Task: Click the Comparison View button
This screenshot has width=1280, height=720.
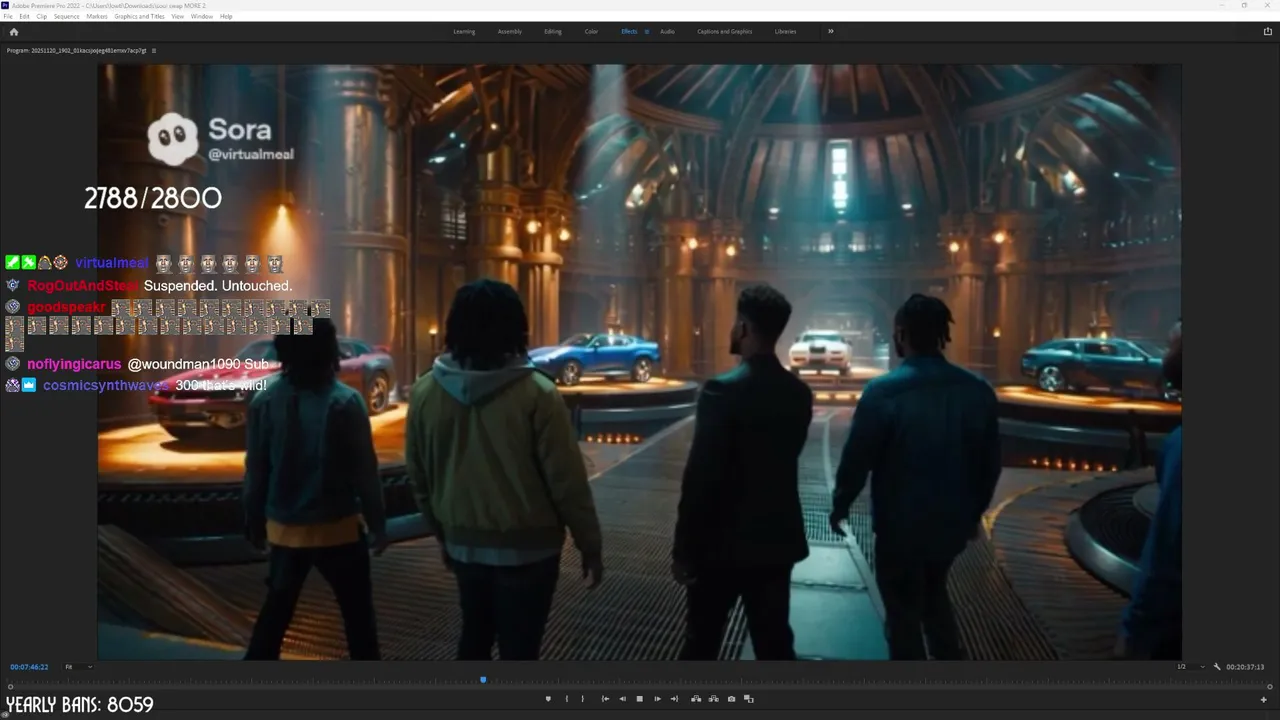Action: pos(748,699)
